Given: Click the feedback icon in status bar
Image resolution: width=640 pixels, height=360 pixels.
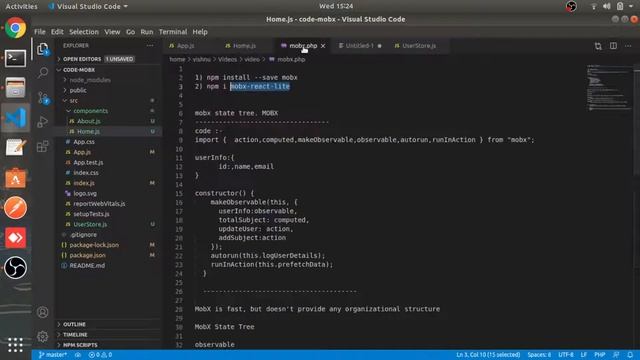Looking at the screenshot, I should pyautogui.click(x=616, y=355).
